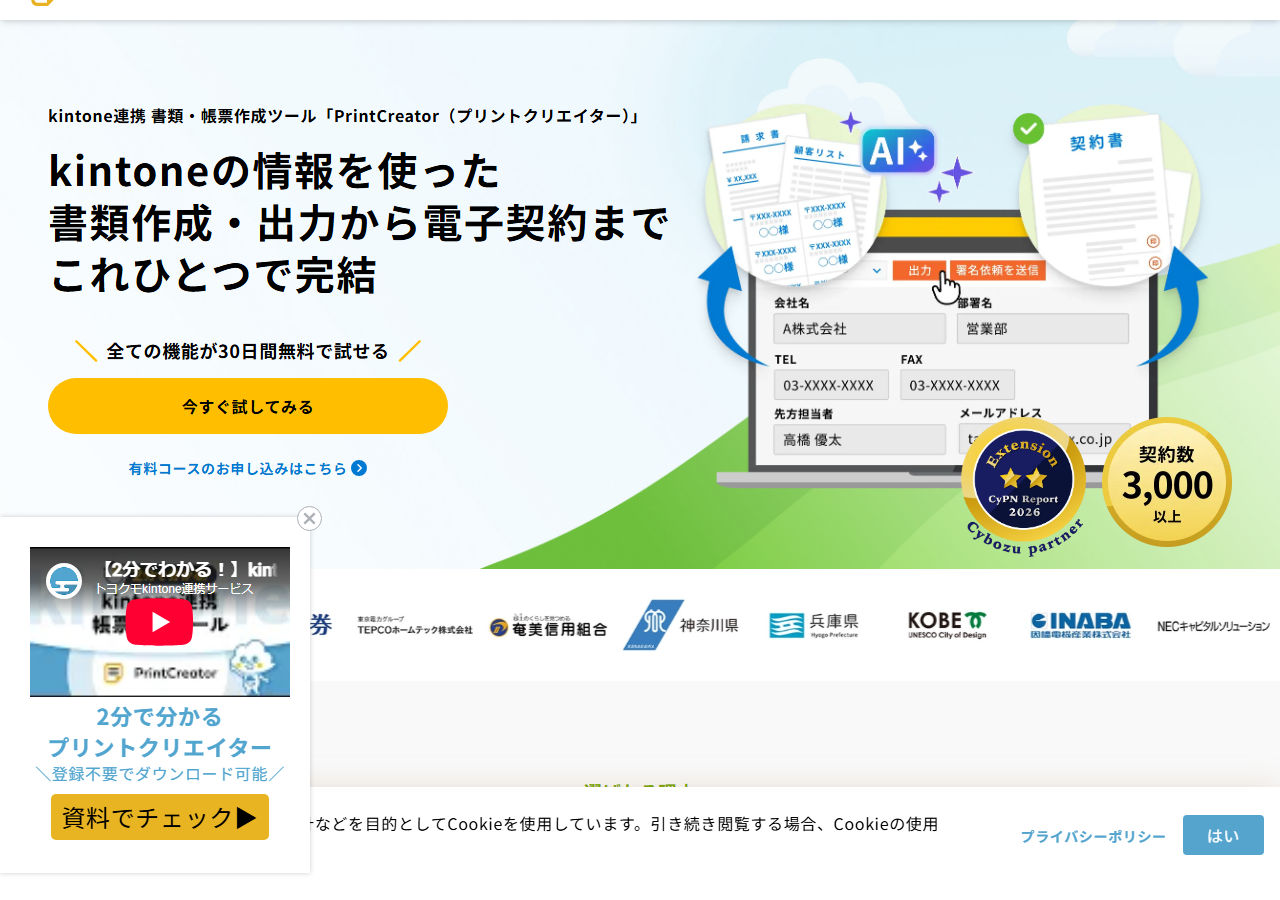This screenshot has width=1280, height=900.
Task: Click the KOBE UNESCO City of Design logo
Action: coord(947,625)
